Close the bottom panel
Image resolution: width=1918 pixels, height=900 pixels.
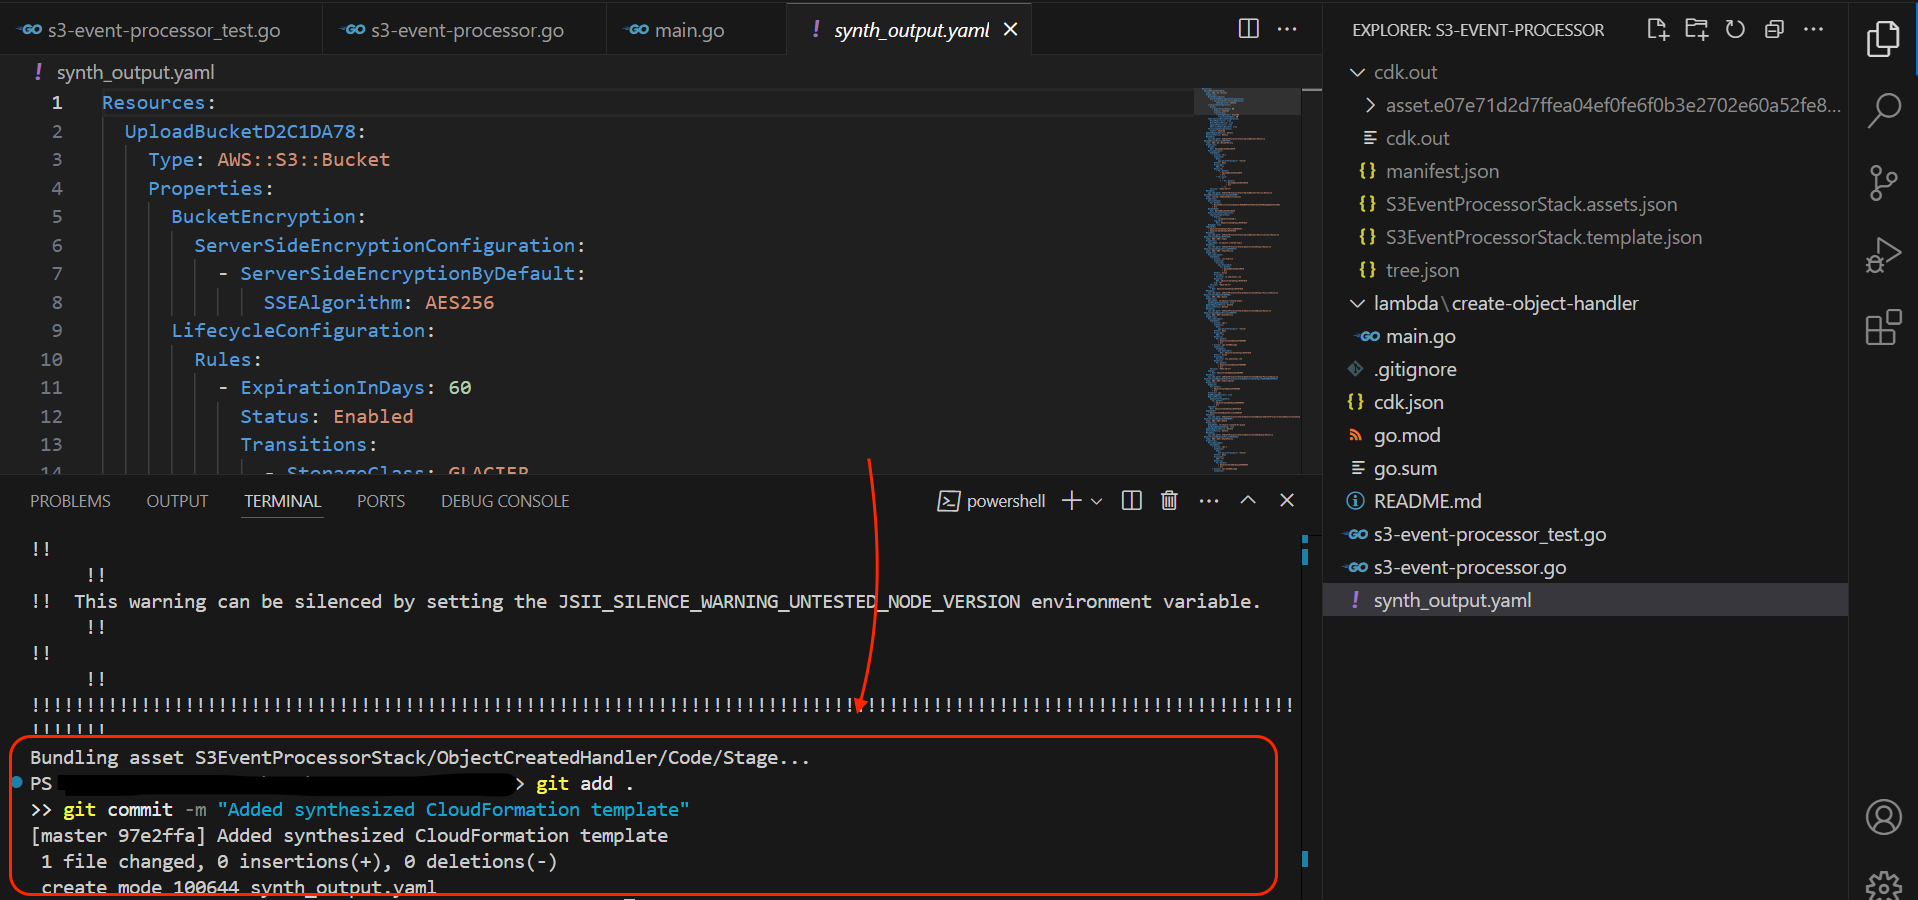tap(1287, 500)
